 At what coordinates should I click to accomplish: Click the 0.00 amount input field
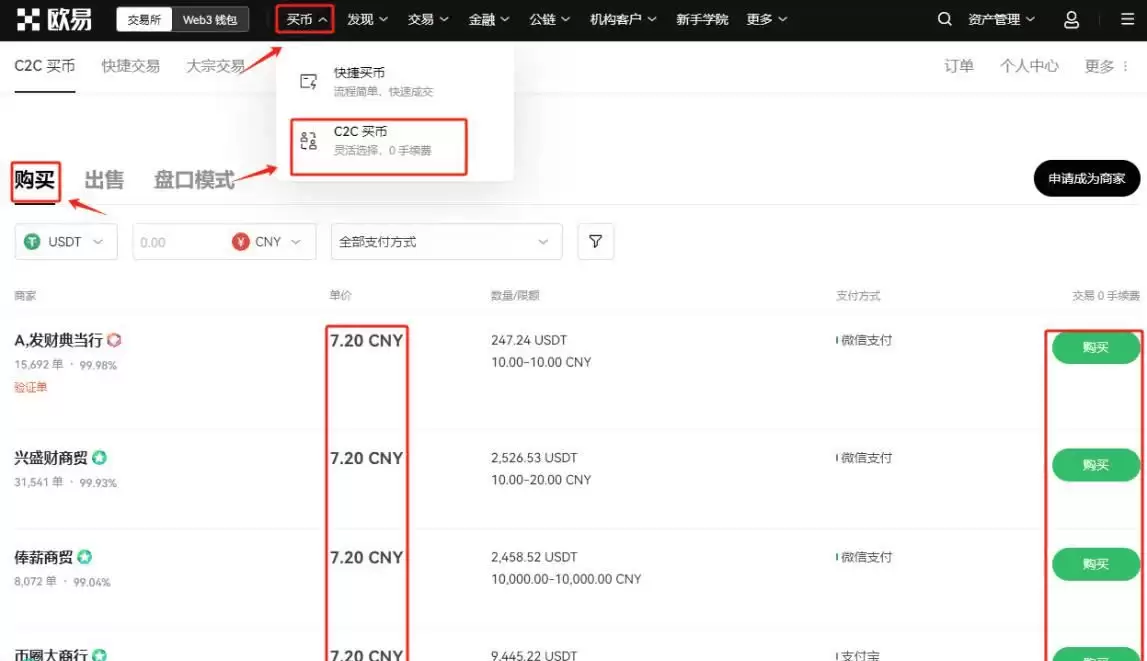[x=160, y=241]
